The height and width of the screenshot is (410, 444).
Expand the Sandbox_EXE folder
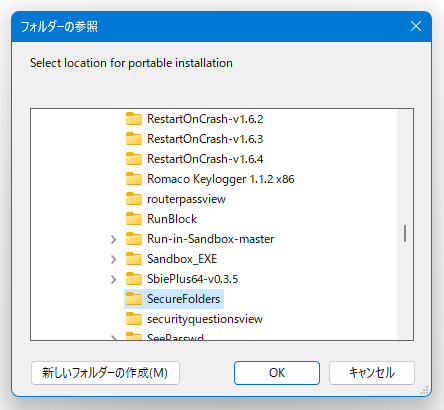click(114, 259)
